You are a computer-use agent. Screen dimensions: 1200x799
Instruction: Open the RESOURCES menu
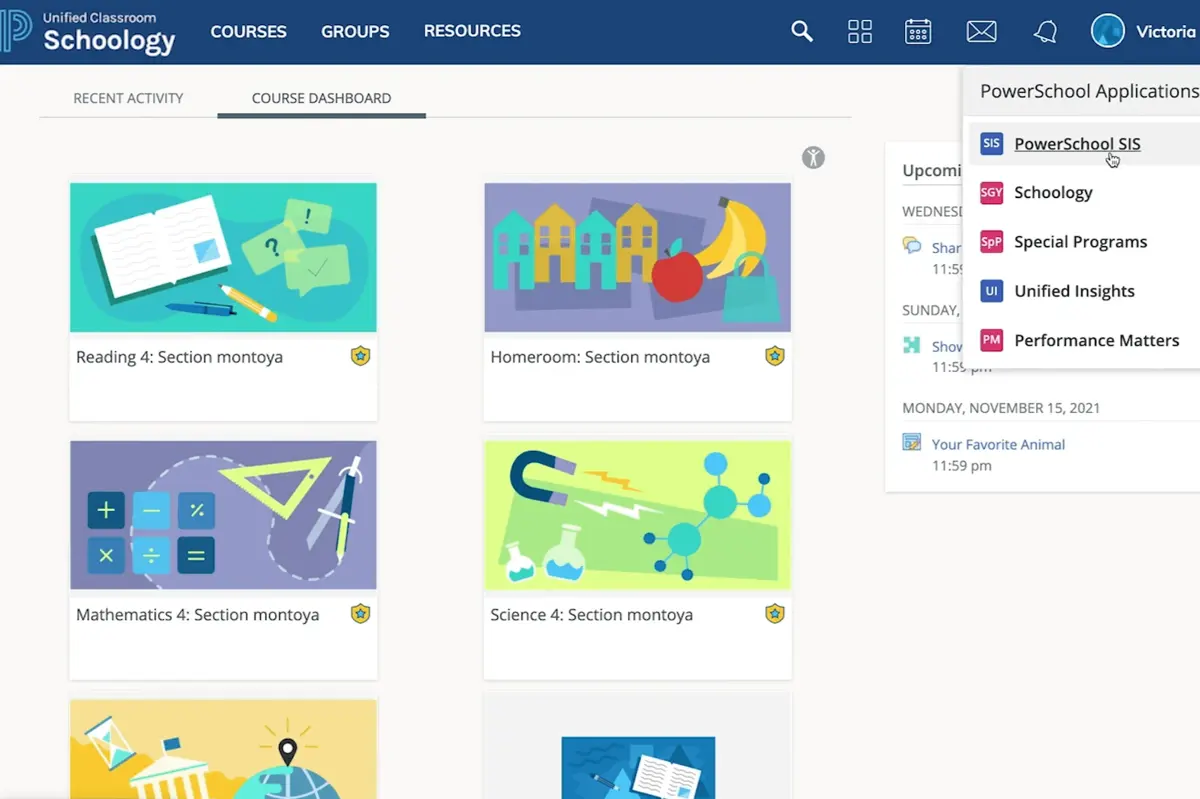(x=472, y=31)
